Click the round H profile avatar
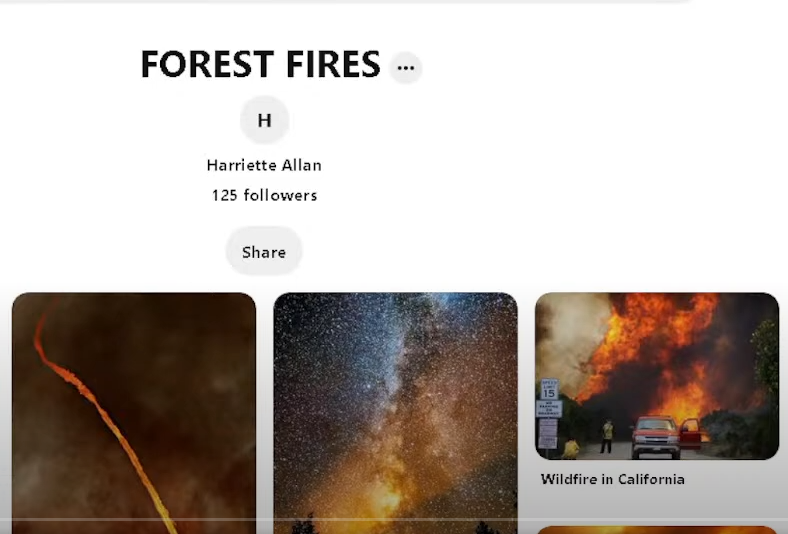The image size is (788, 534). click(264, 120)
